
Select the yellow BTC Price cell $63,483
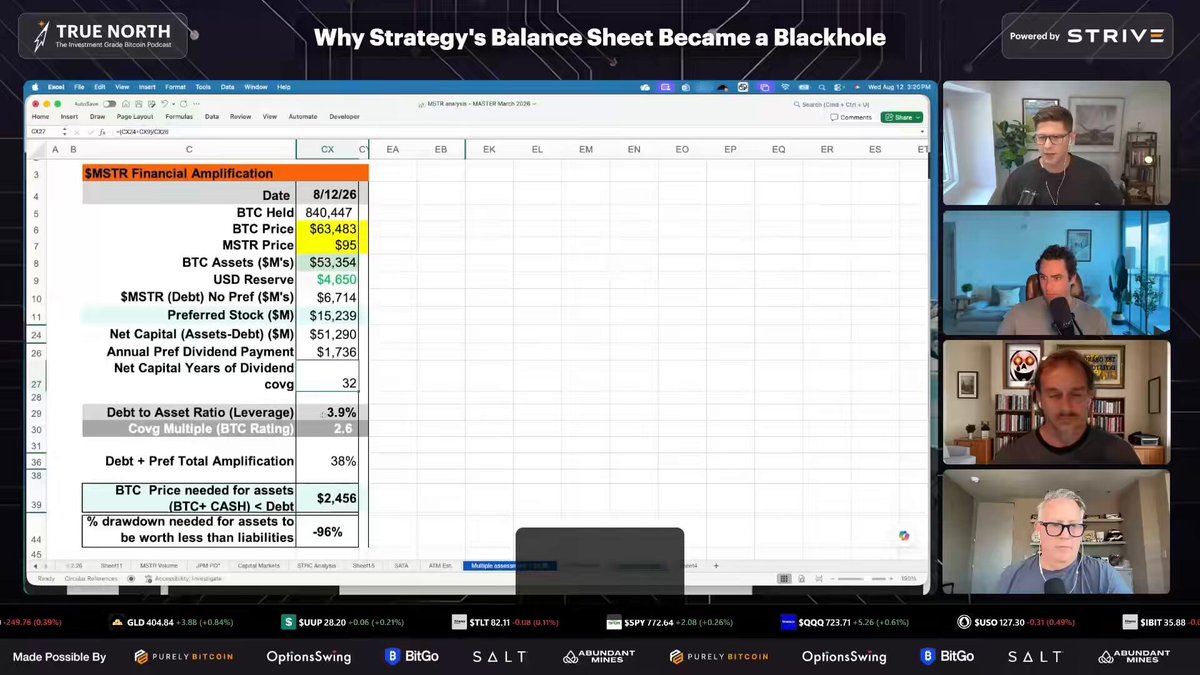327,229
